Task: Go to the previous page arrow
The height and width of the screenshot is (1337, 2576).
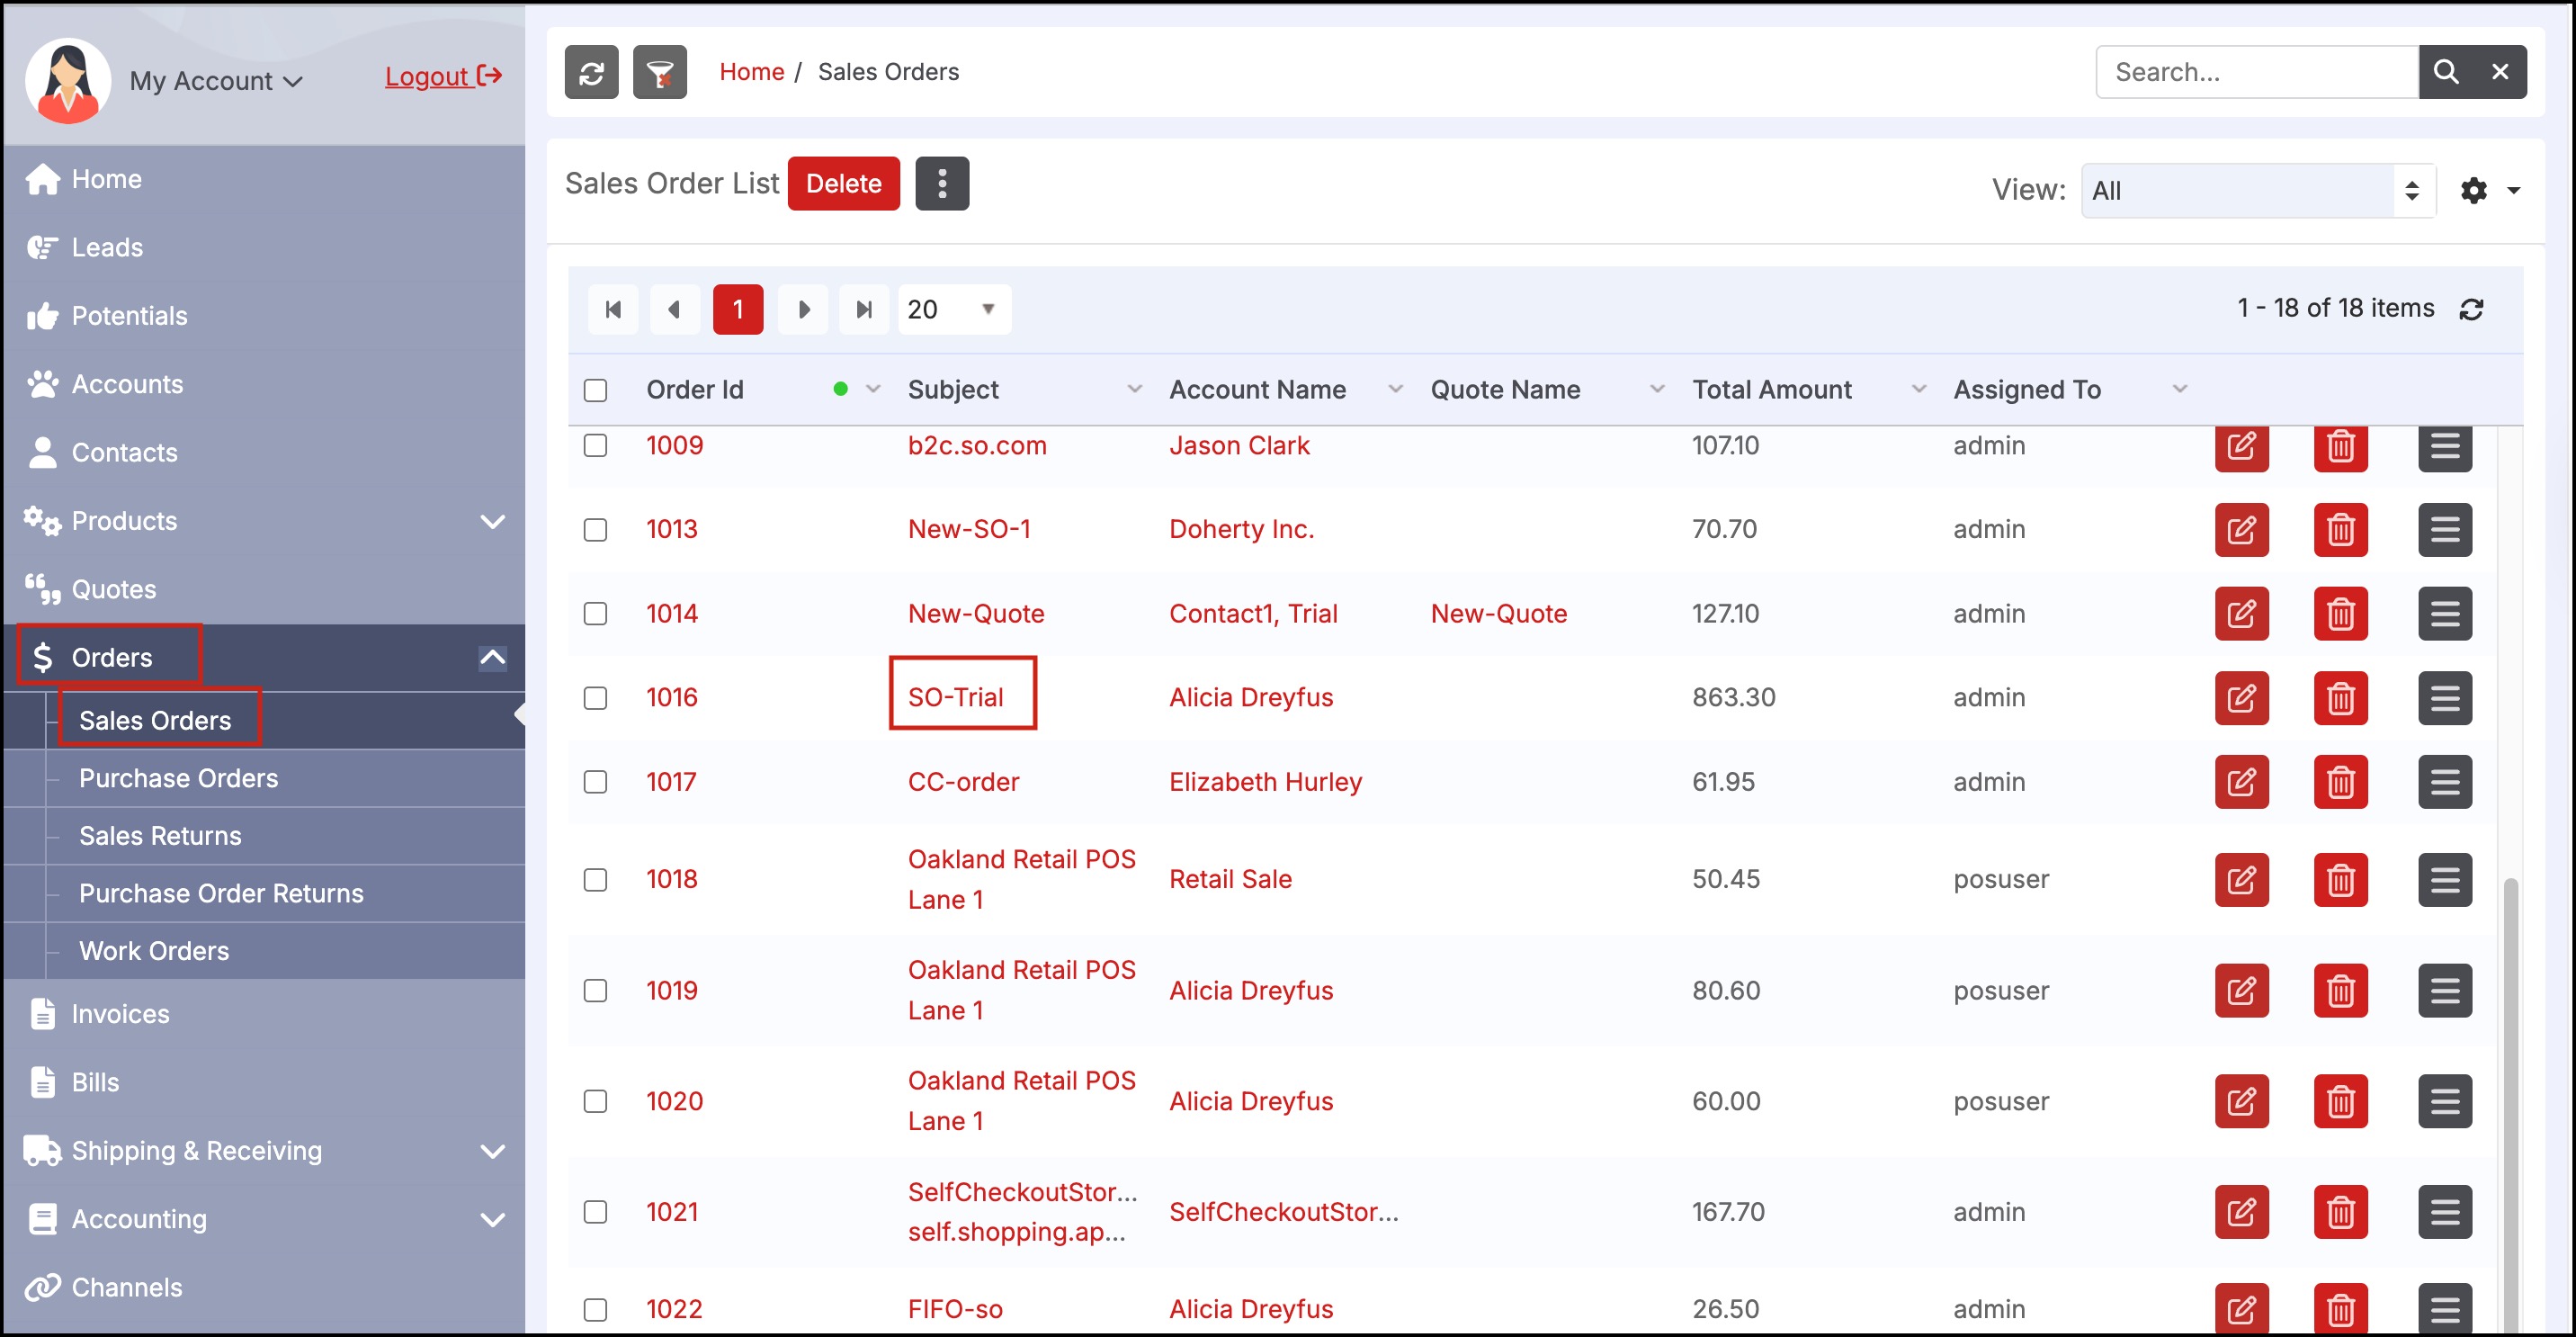Action: (675, 309)
